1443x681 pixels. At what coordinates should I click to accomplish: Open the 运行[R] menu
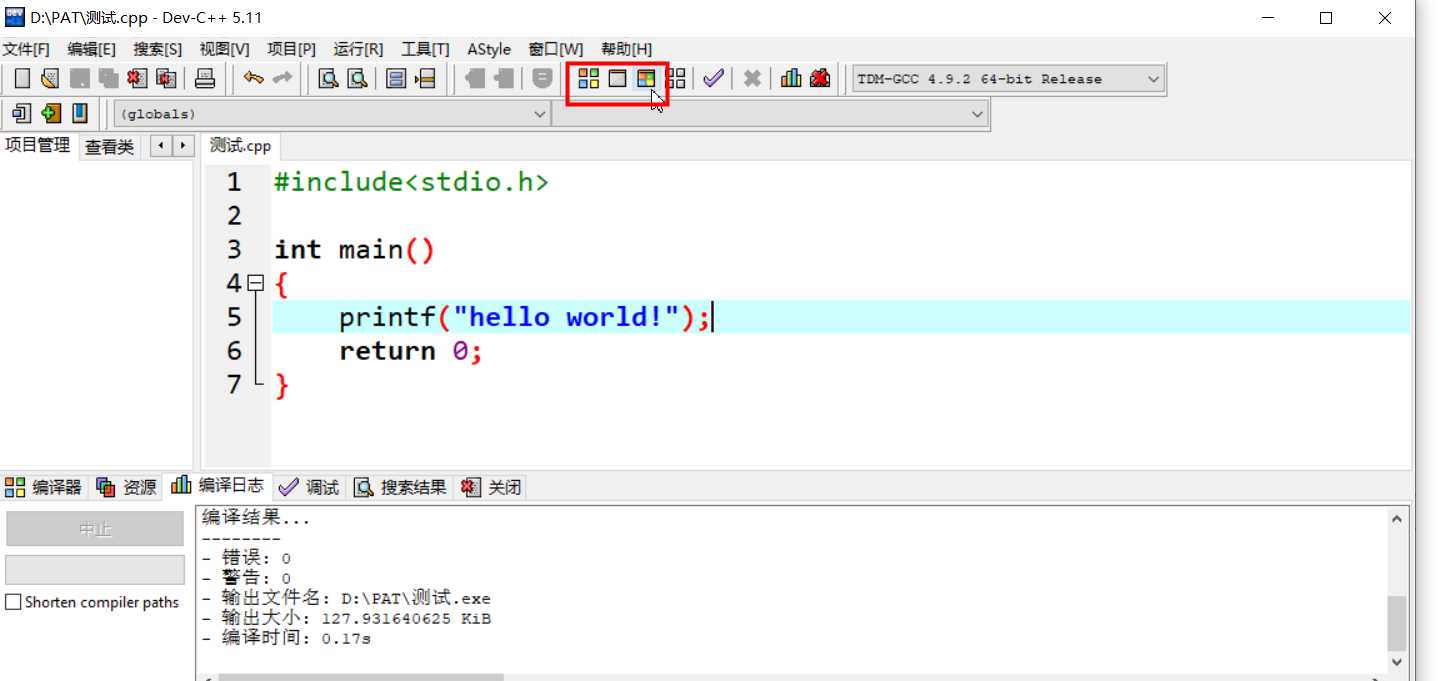[358, 49]
